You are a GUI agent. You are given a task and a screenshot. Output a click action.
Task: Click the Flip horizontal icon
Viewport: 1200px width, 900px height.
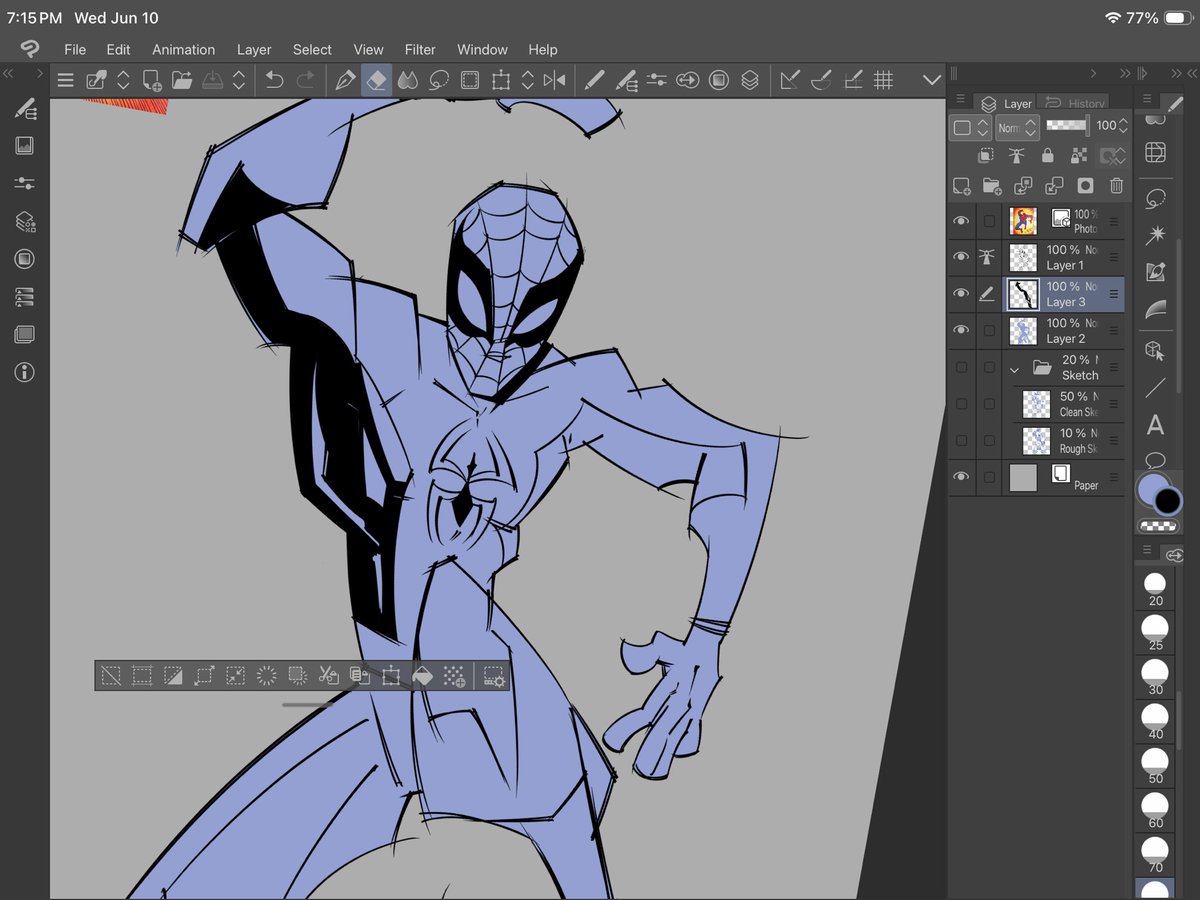coord(554,80)
